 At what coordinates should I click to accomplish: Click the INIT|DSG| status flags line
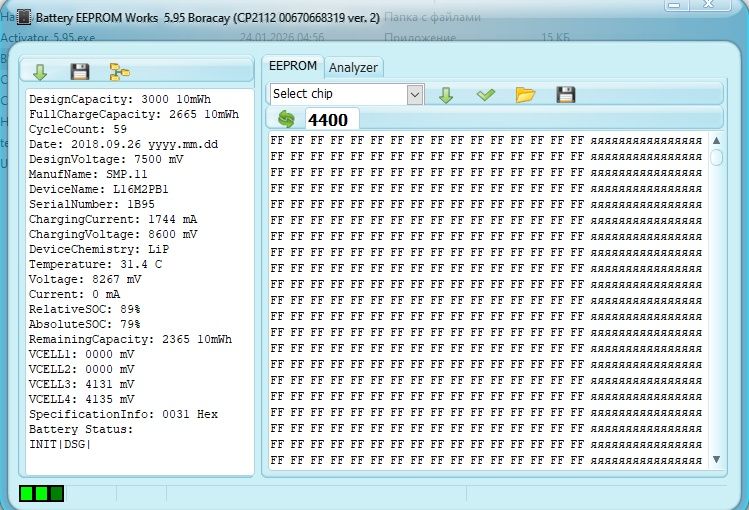point(60,444)
